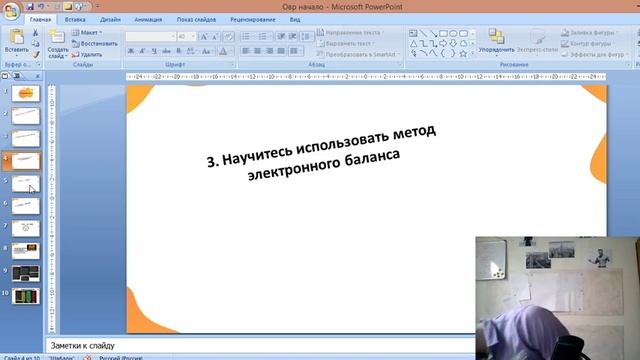Click the open folder icon in quick access
Image resolution: width=640 pixels, height=360 pixels.
pos(68,7)
